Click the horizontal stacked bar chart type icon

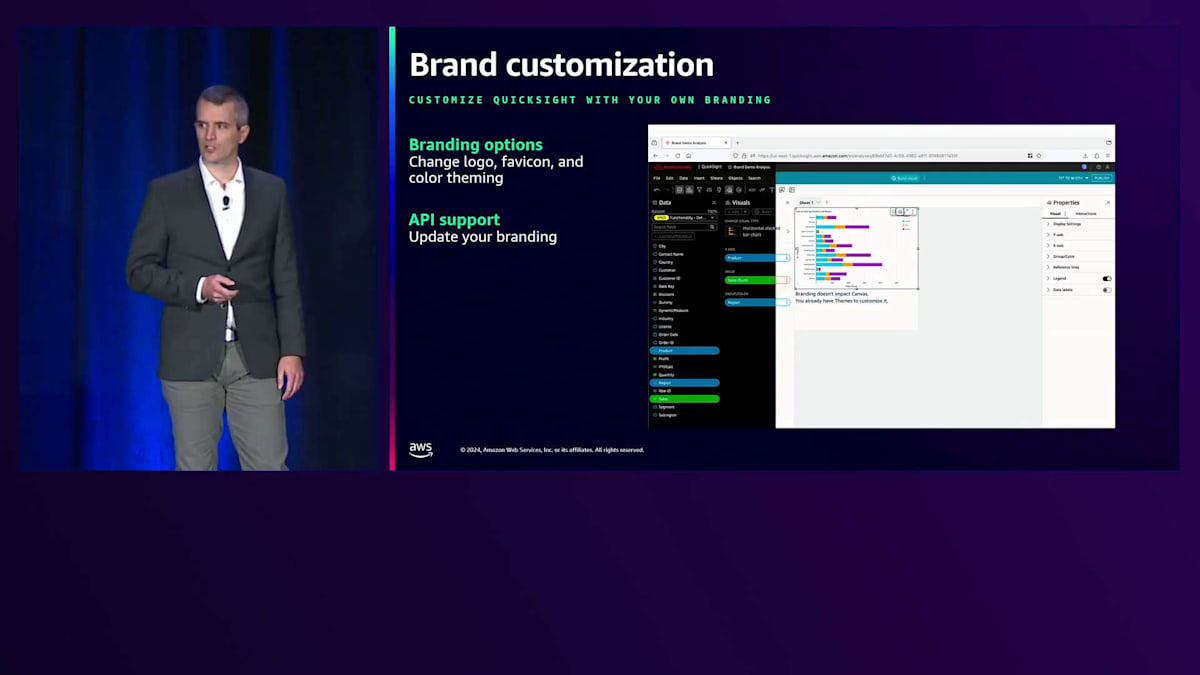point(733,231)
